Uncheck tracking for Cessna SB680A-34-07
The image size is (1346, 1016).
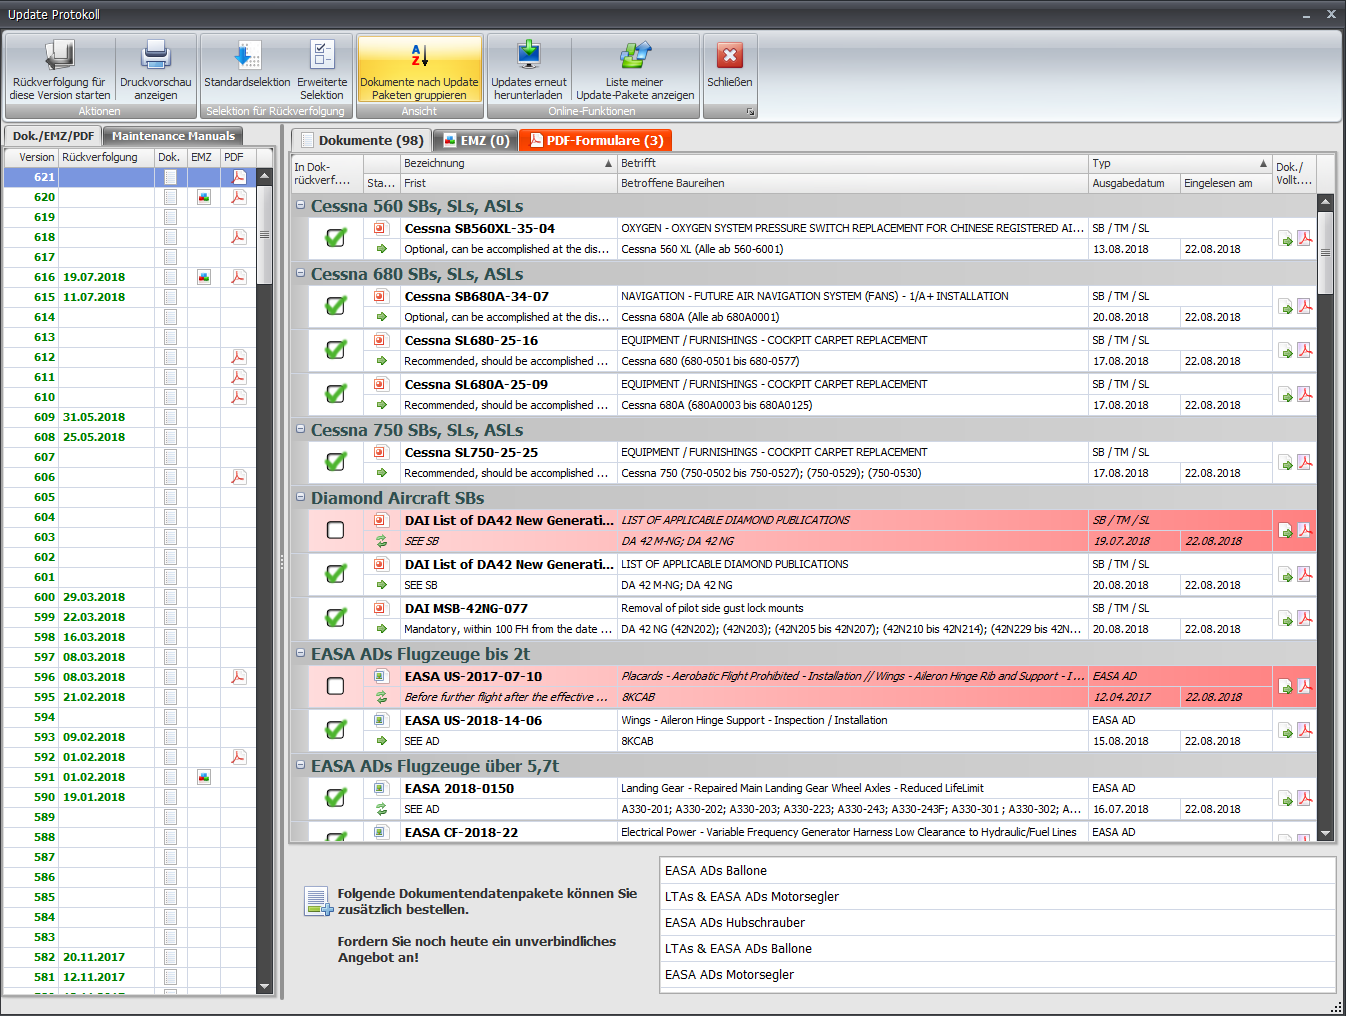pos(336,306)
